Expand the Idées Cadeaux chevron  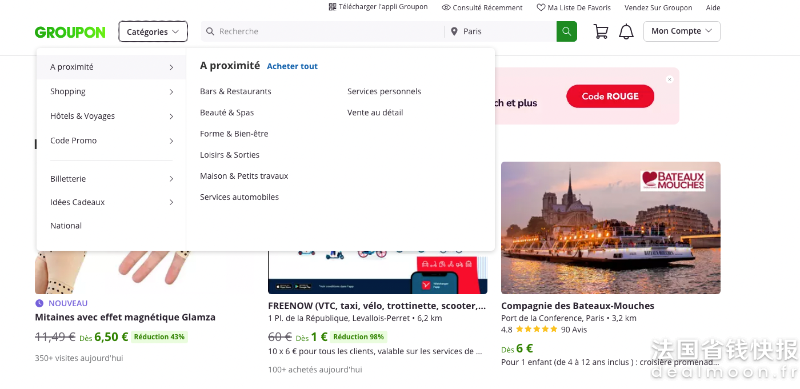[x=171, y=202]
